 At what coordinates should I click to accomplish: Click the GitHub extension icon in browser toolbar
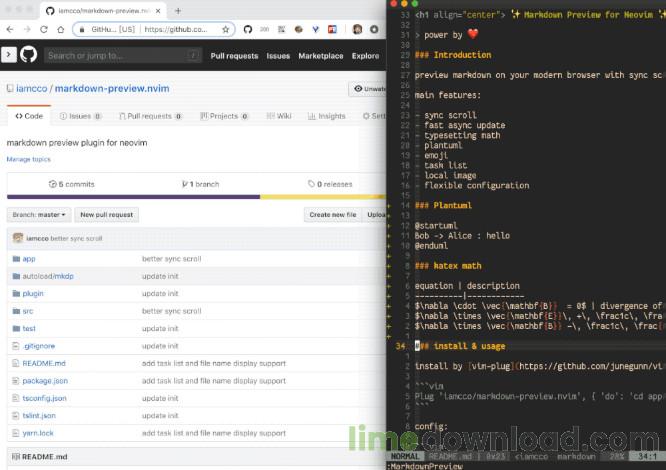tap(247, 29)
